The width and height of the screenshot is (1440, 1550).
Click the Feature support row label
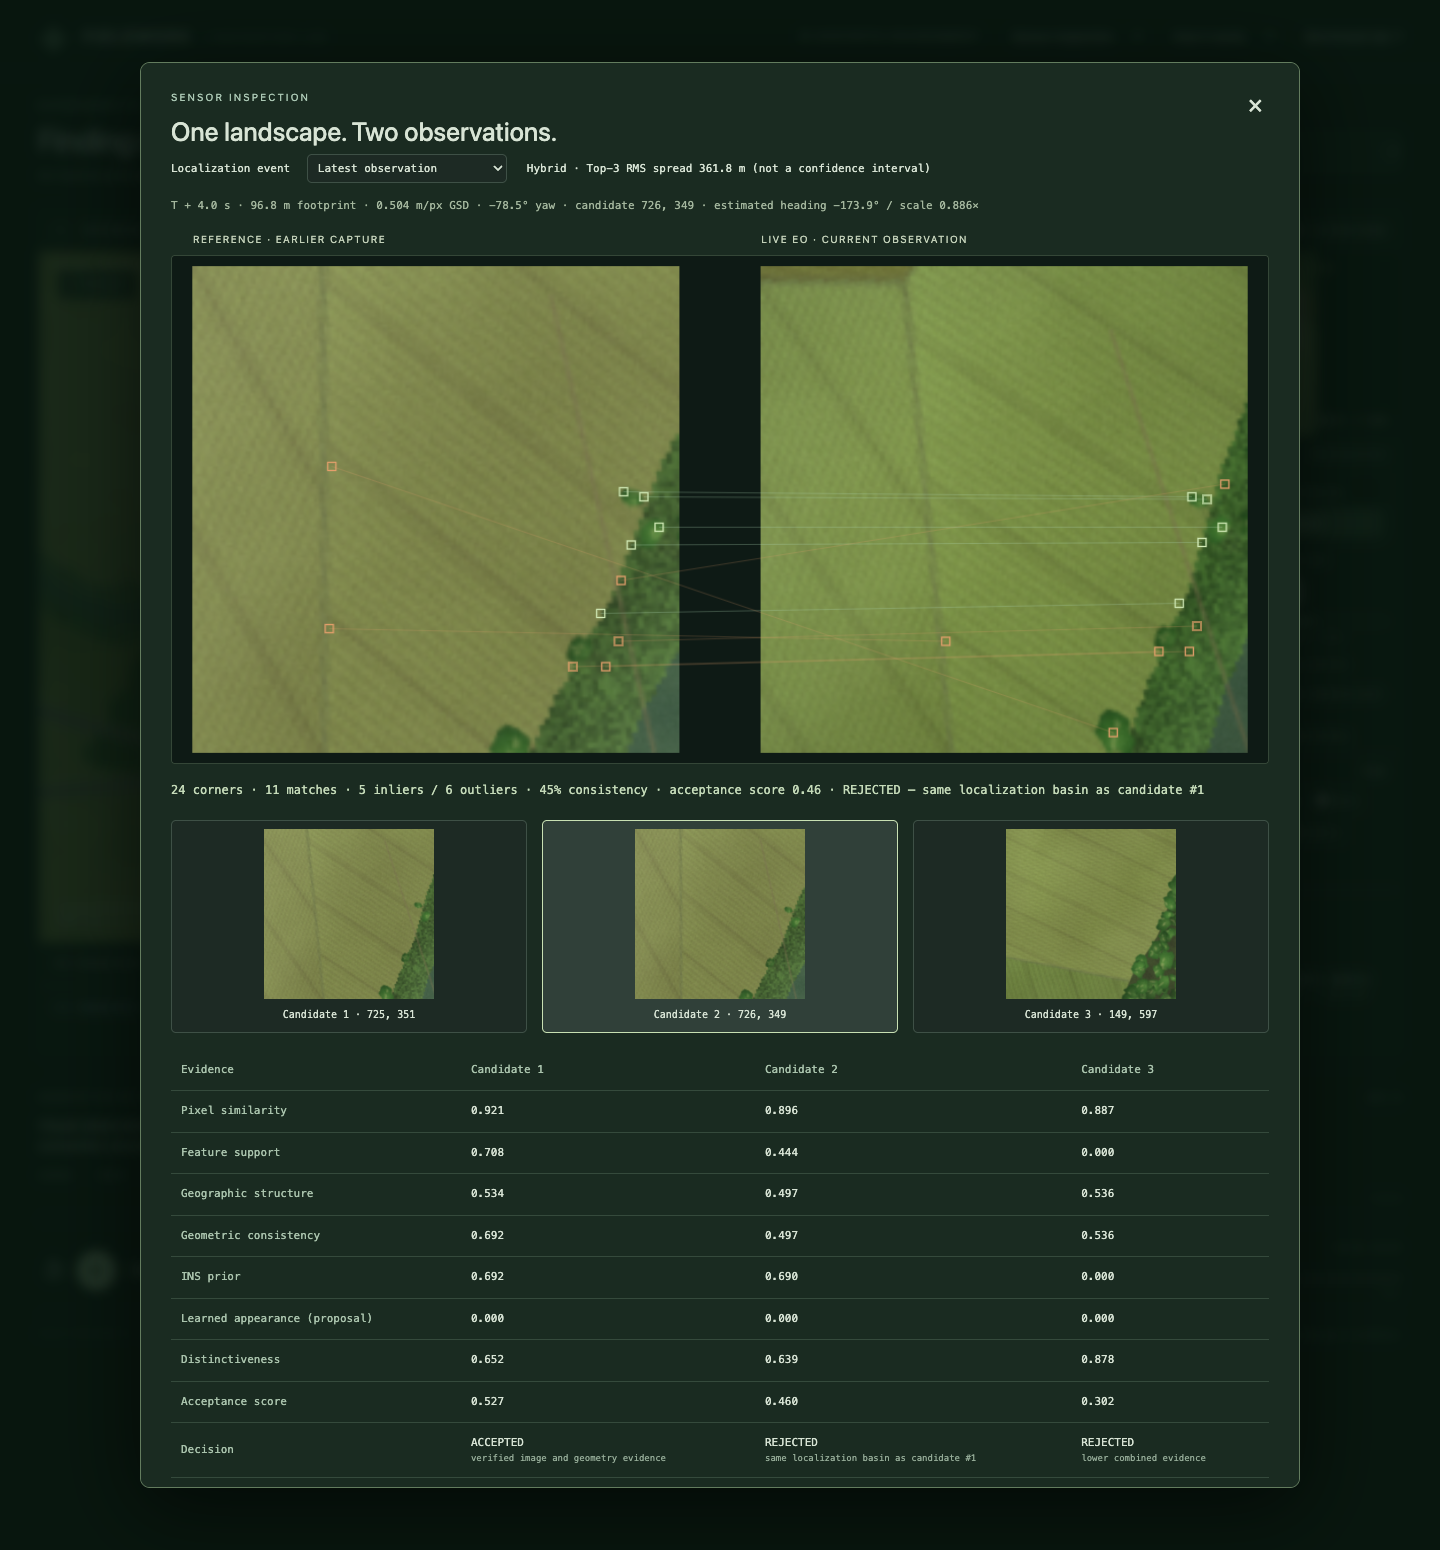(230, 1152)
